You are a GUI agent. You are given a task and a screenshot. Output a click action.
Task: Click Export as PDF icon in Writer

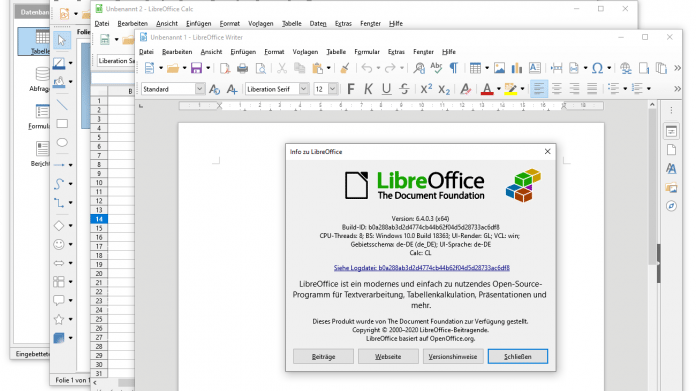[225, 68]
